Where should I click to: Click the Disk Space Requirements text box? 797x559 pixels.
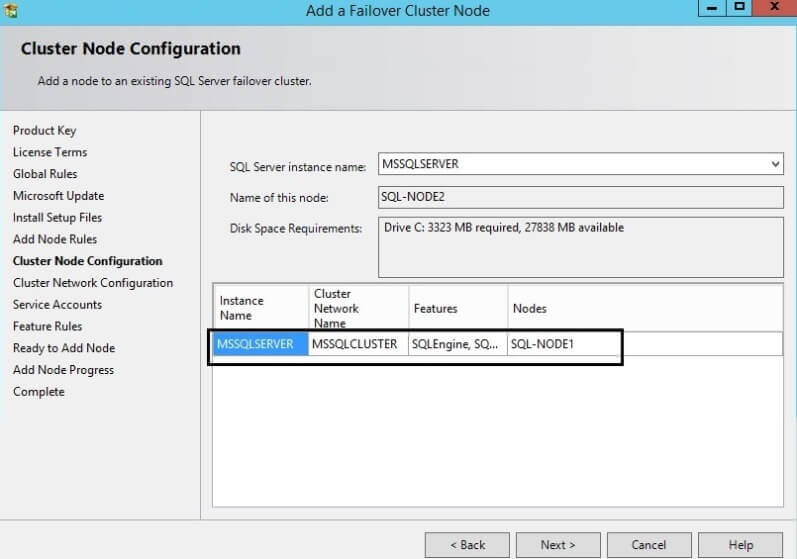click(x=580, y=247)
